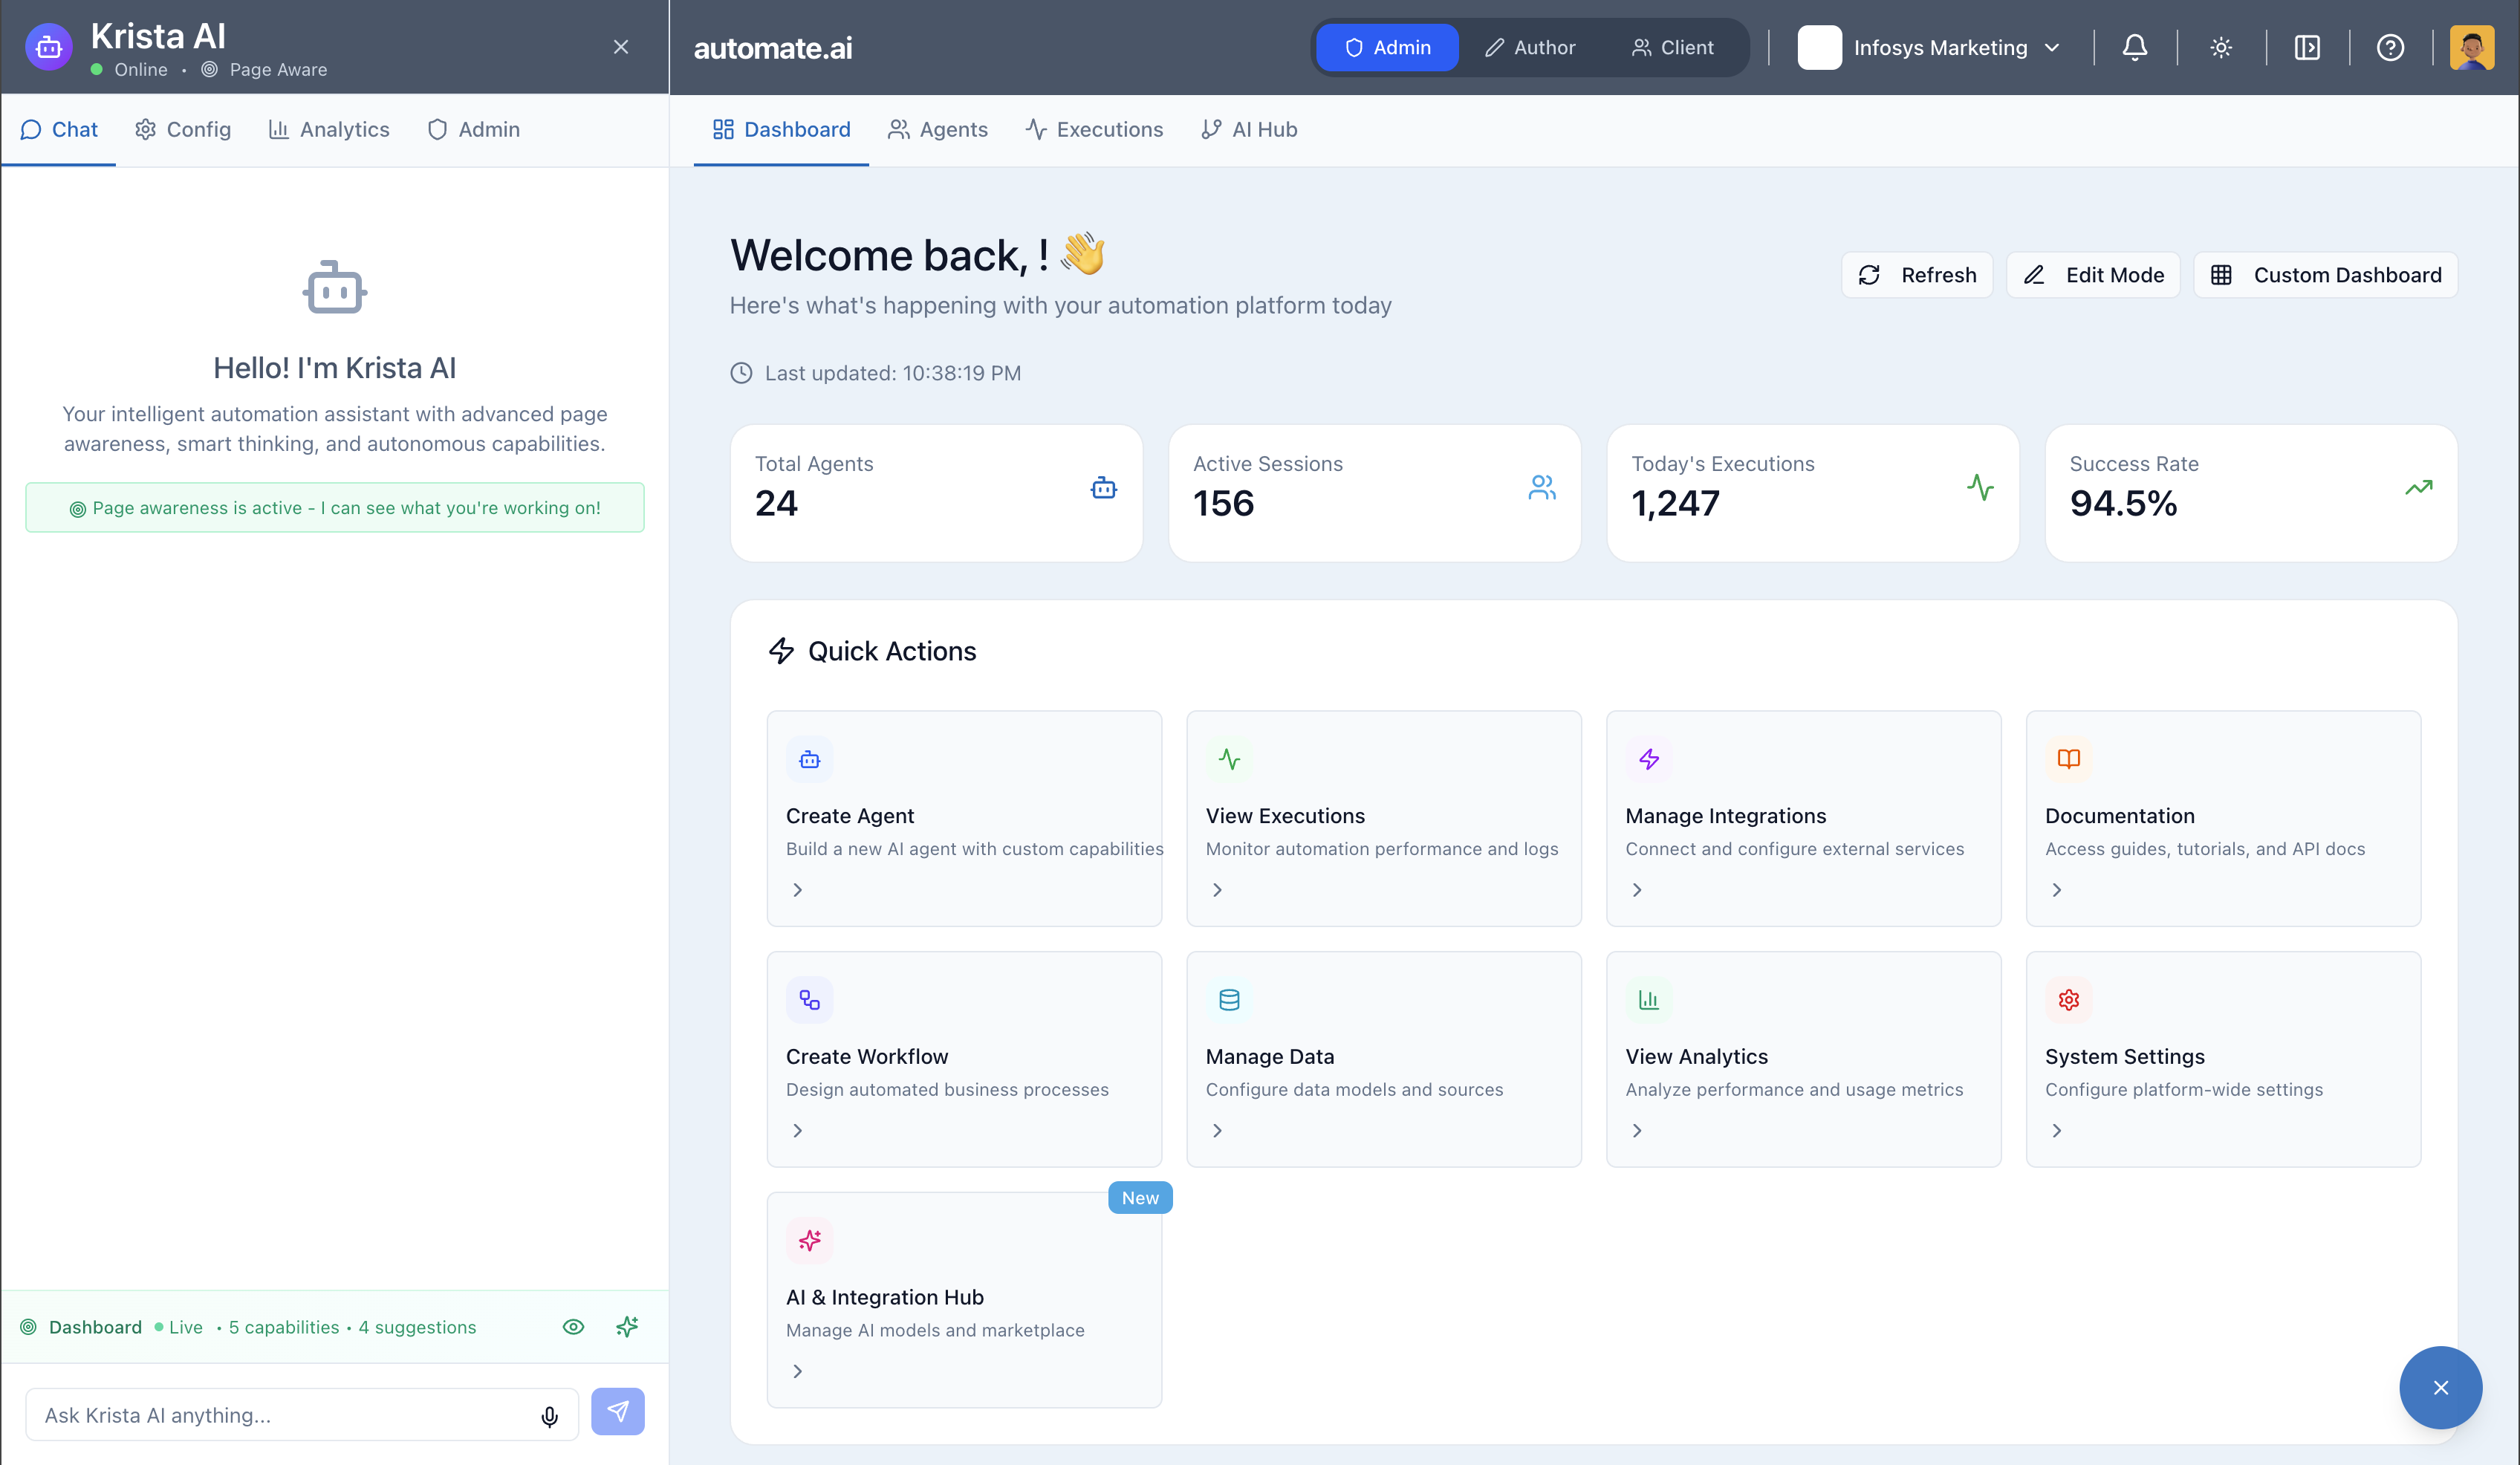Image resolution: width=2520 pixels, height=1465 pixels.
Task: Open the Custom Dashboard button
Action: pyautogui.click(x=2325, y=275)
